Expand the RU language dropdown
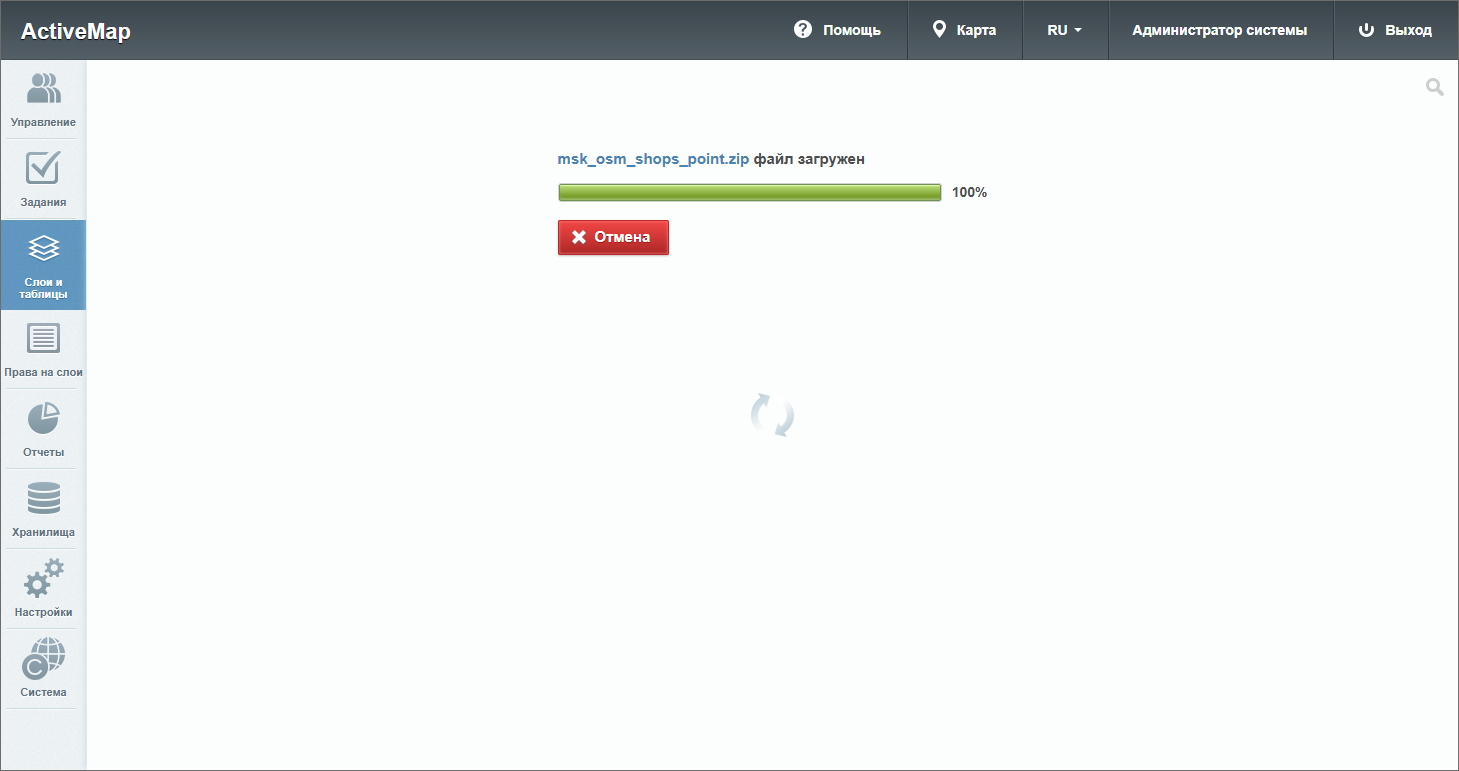Viewport: 1459px width, 771px height. coord(1064,30)
